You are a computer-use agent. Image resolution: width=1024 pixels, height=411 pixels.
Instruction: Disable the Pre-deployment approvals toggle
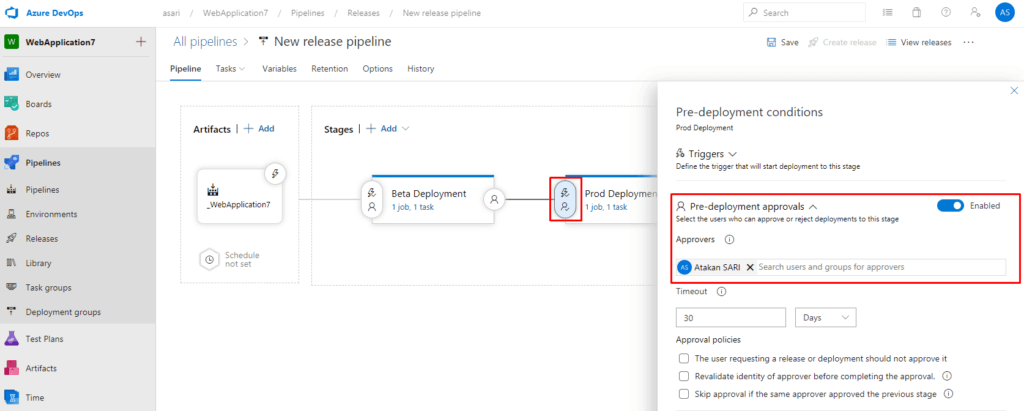(x=950, y=205)
